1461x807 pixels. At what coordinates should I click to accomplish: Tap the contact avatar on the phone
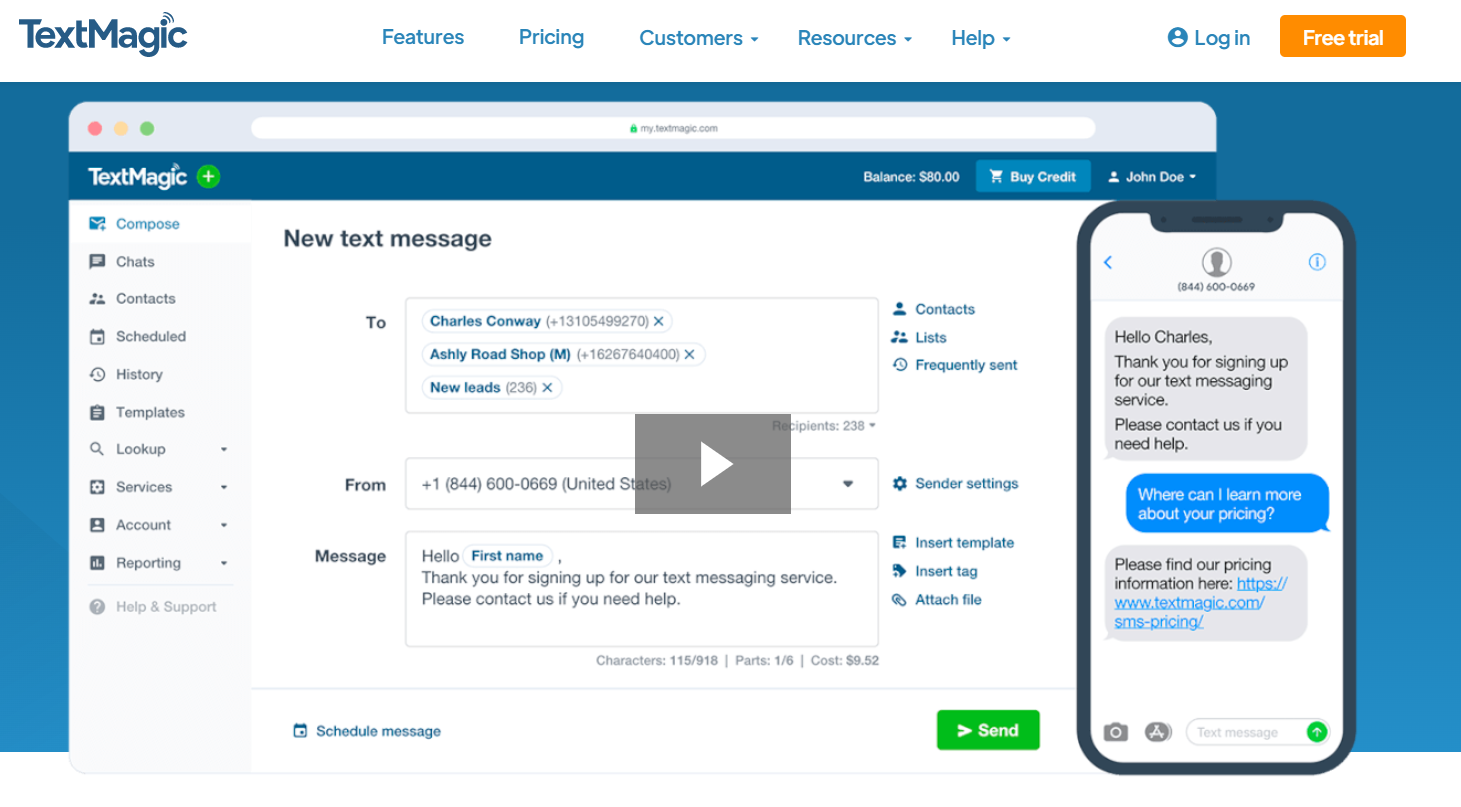point(1216,263)
